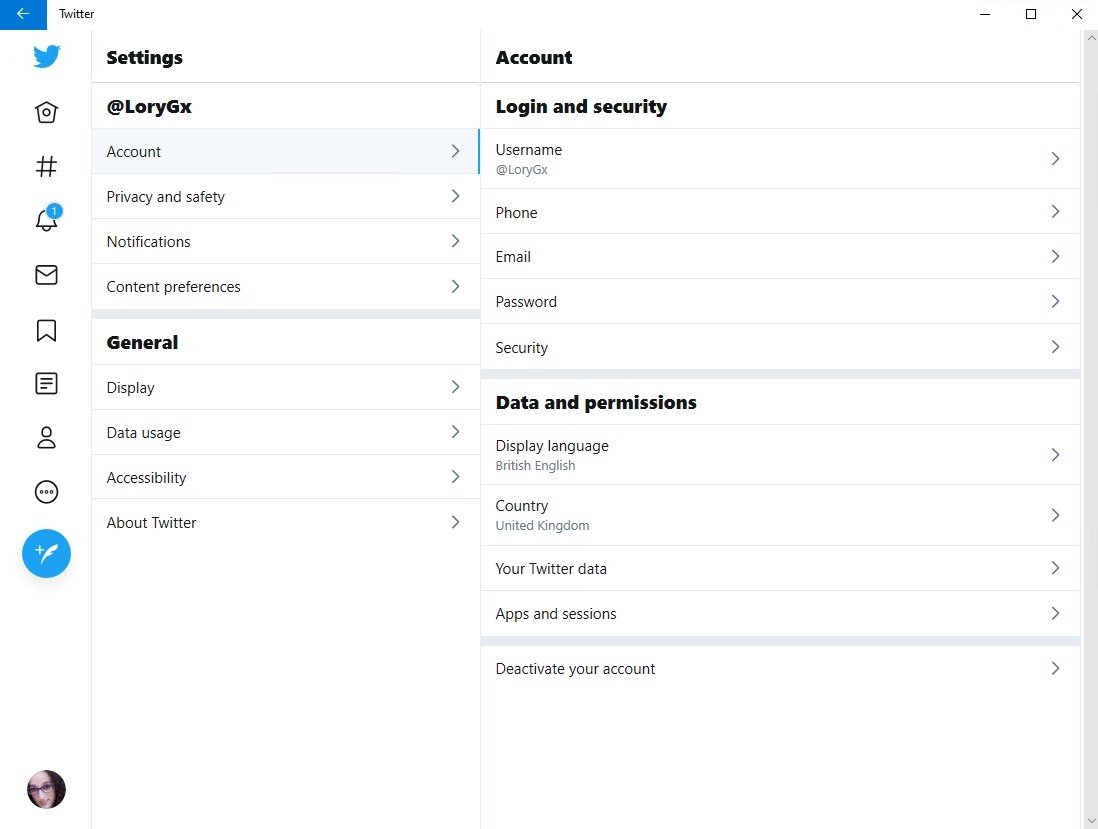Screen dimensions: 1098x829
Task: Open the Home timeline icon
Action: [46, 112]
